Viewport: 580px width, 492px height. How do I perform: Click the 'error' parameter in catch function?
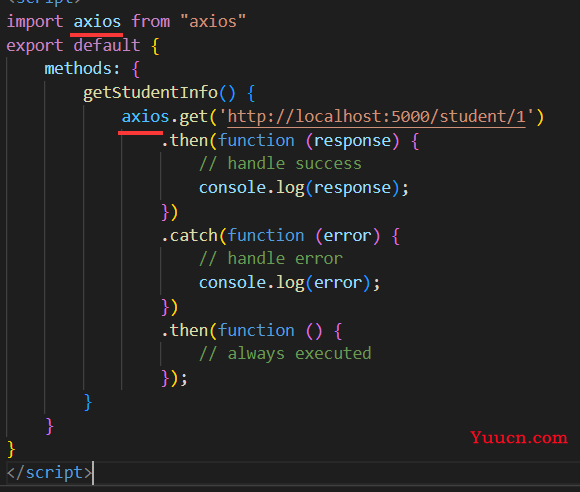tap(347, 236)
